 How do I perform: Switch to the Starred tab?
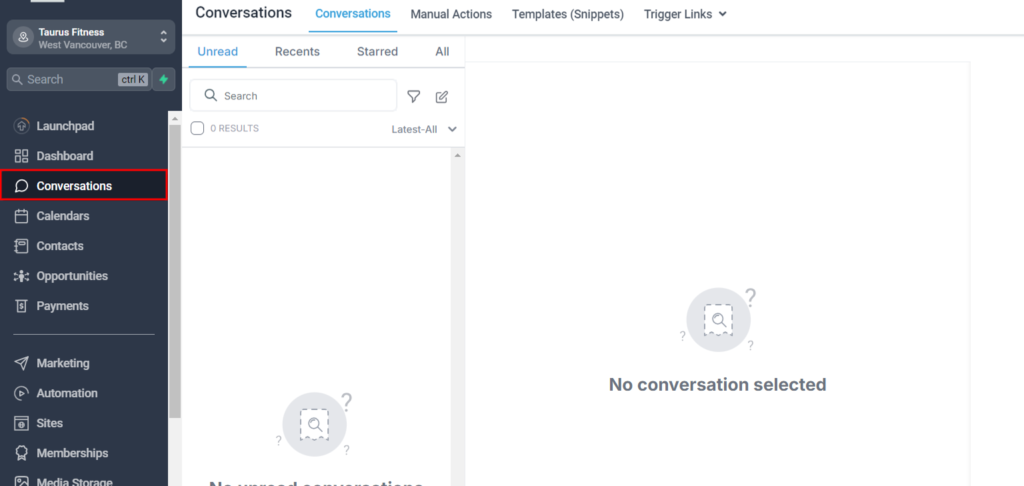377,51
